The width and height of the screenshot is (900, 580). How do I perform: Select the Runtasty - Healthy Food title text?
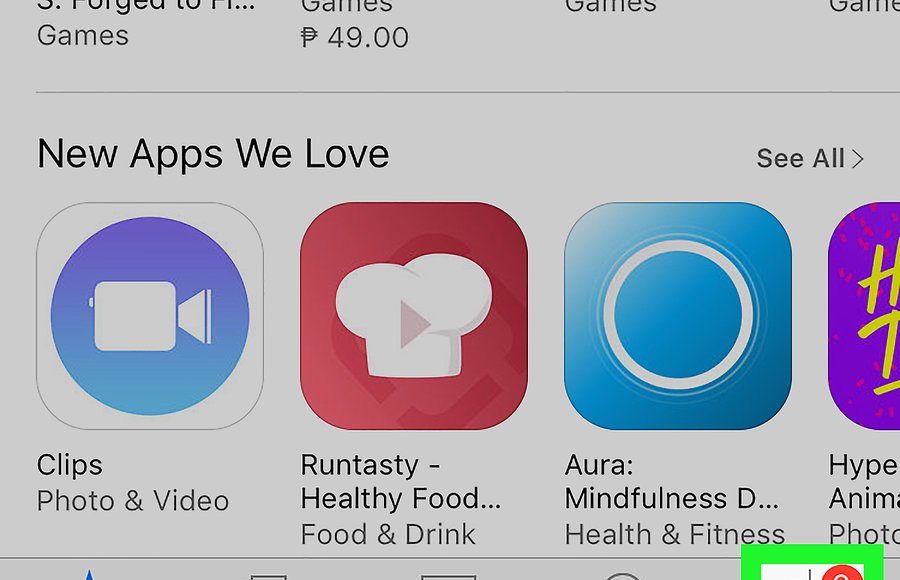pyautogui.click(x=401, y=481)
